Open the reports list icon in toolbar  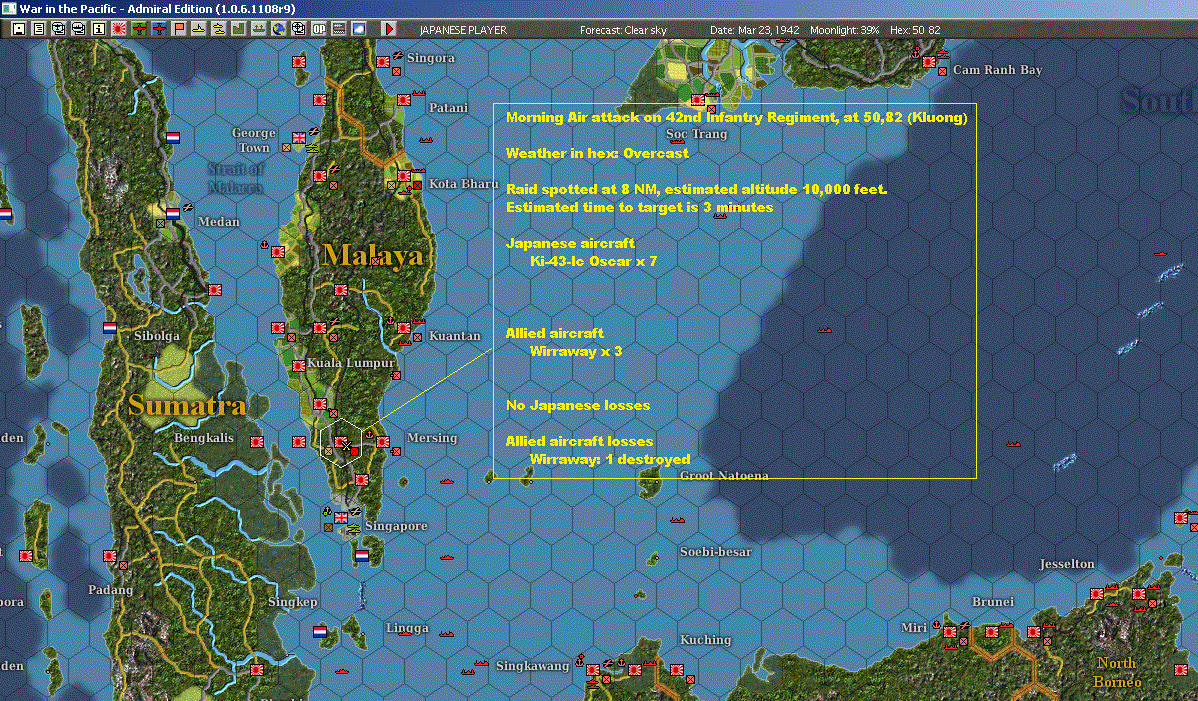pos(39,29)
